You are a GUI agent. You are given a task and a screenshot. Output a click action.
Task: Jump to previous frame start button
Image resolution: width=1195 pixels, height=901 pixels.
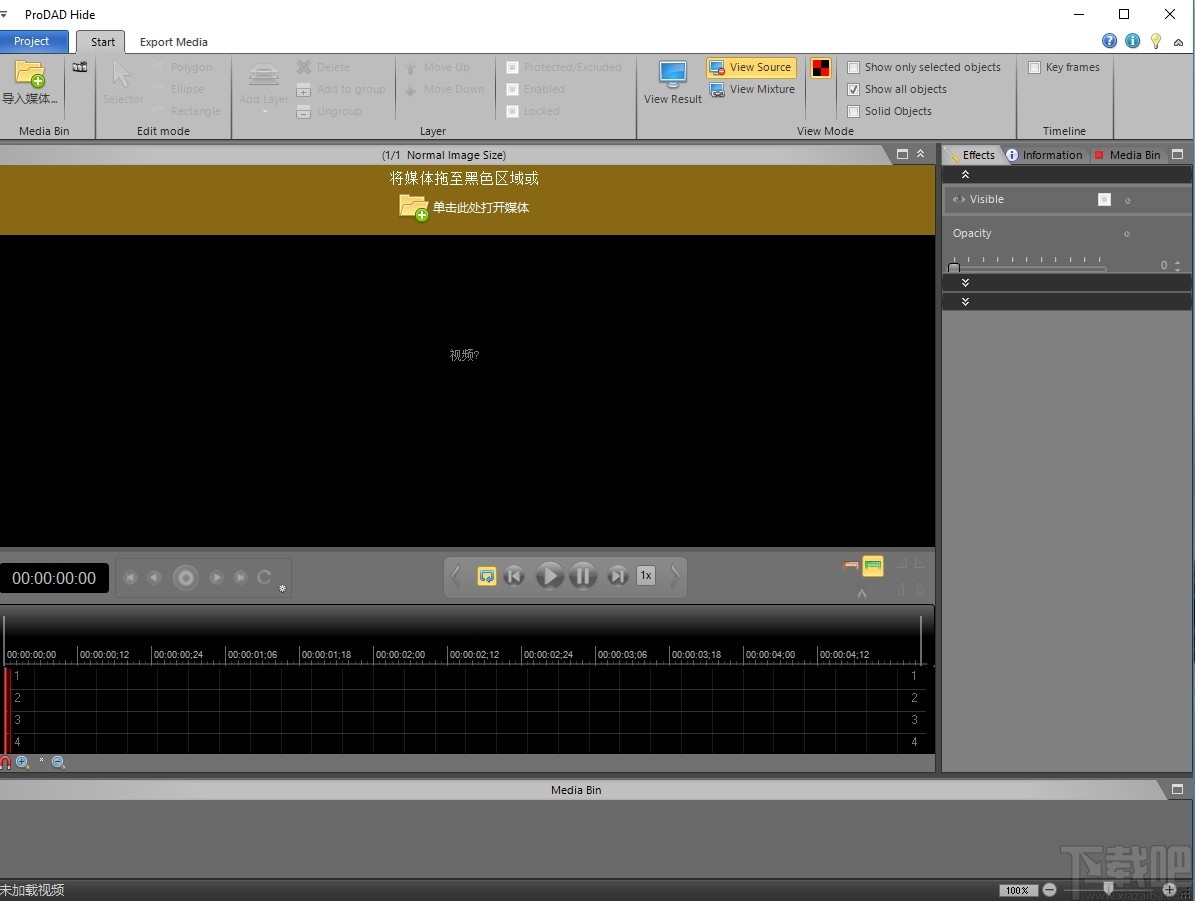click(x=514, y=576)
